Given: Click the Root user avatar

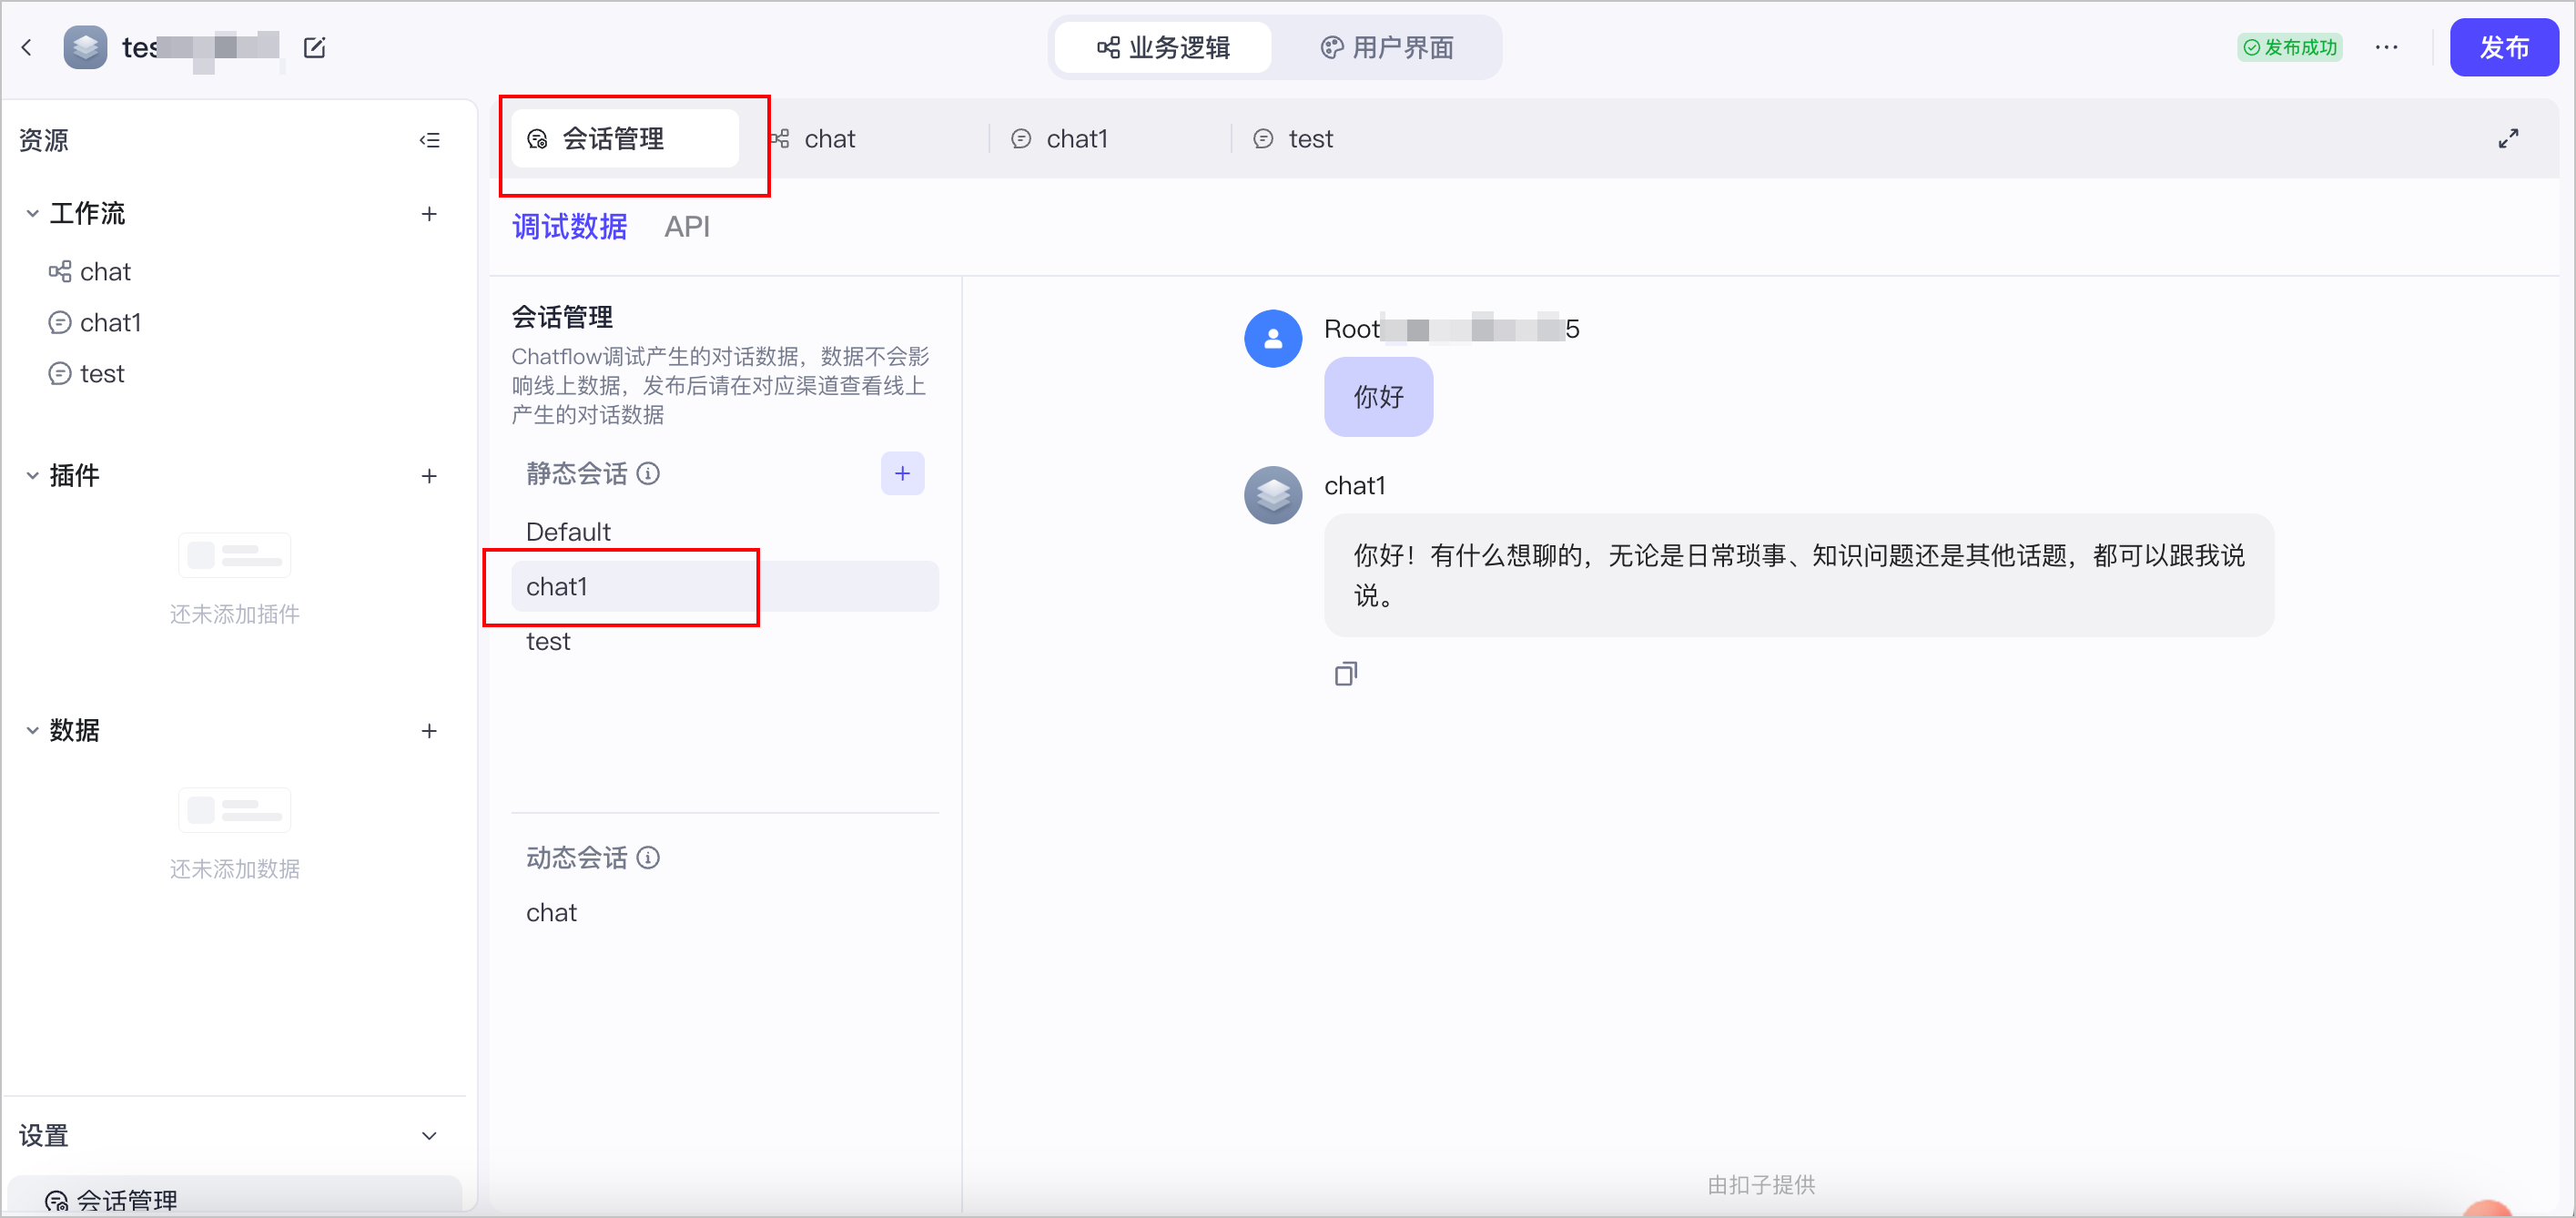Looking at the screenshot, I should click(x=1272, y=338).
